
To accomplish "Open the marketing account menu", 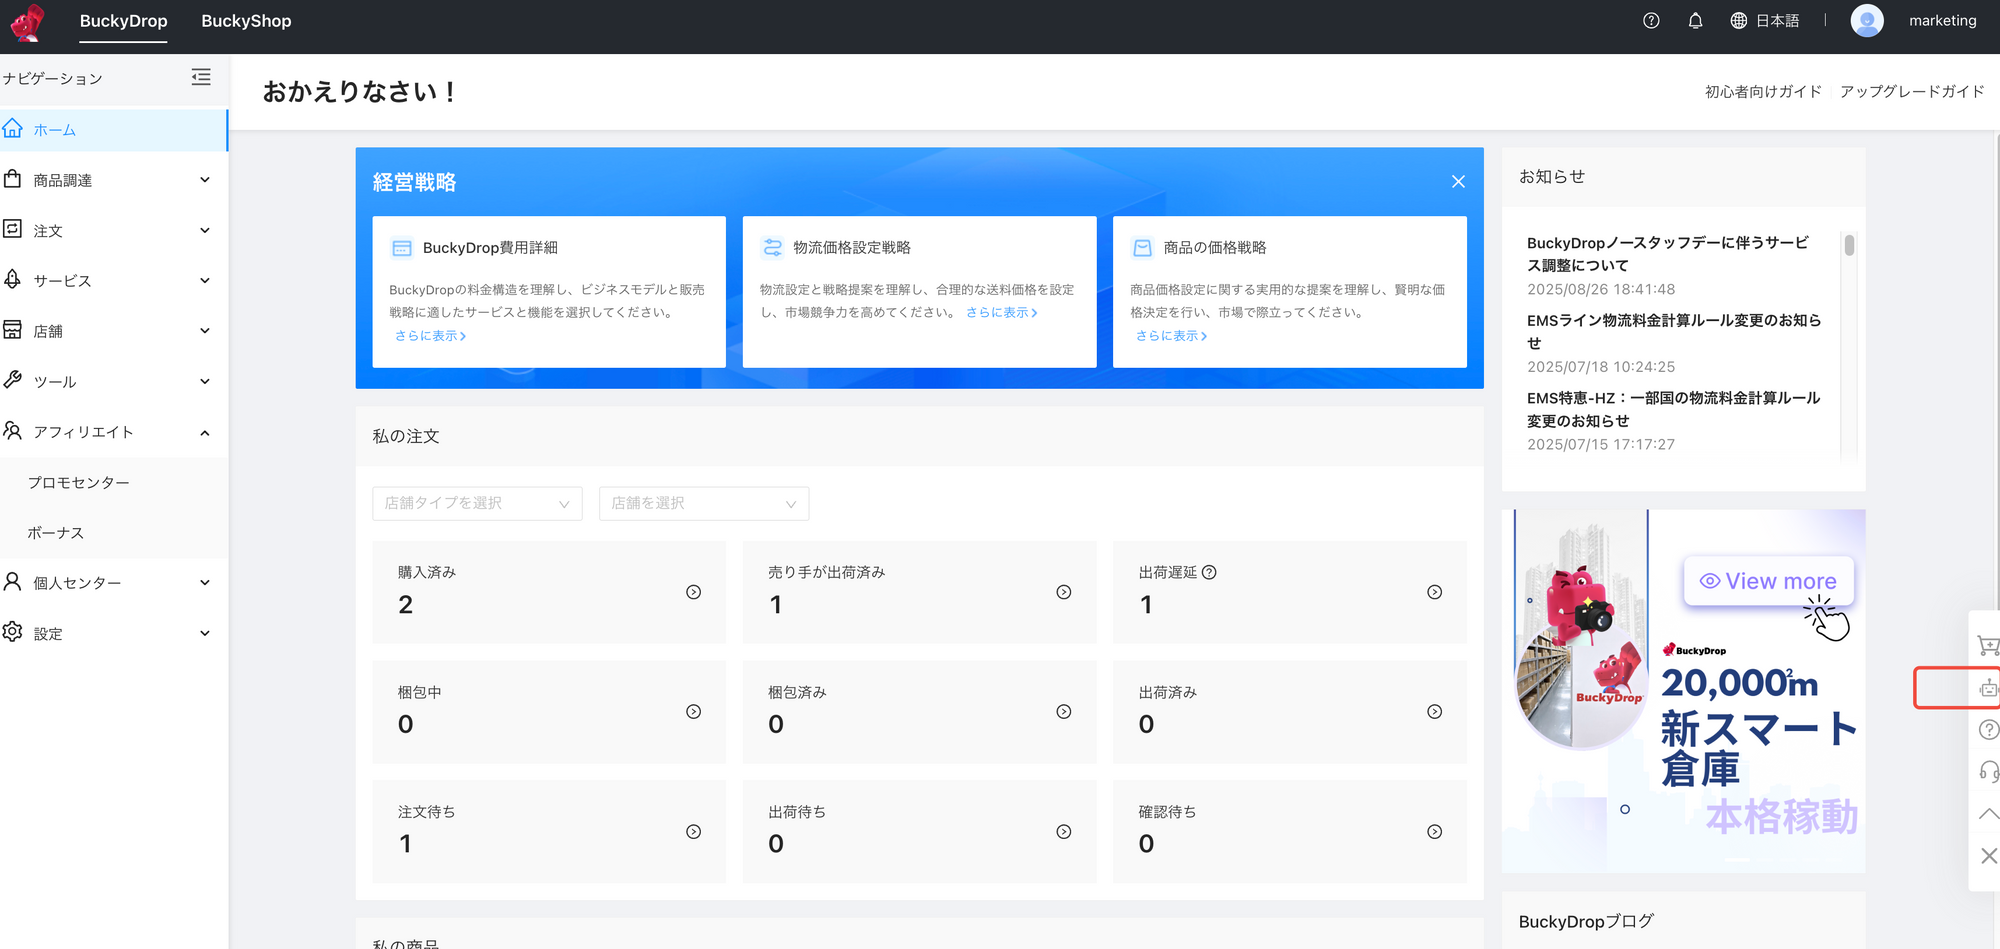I will point(1943,21).
